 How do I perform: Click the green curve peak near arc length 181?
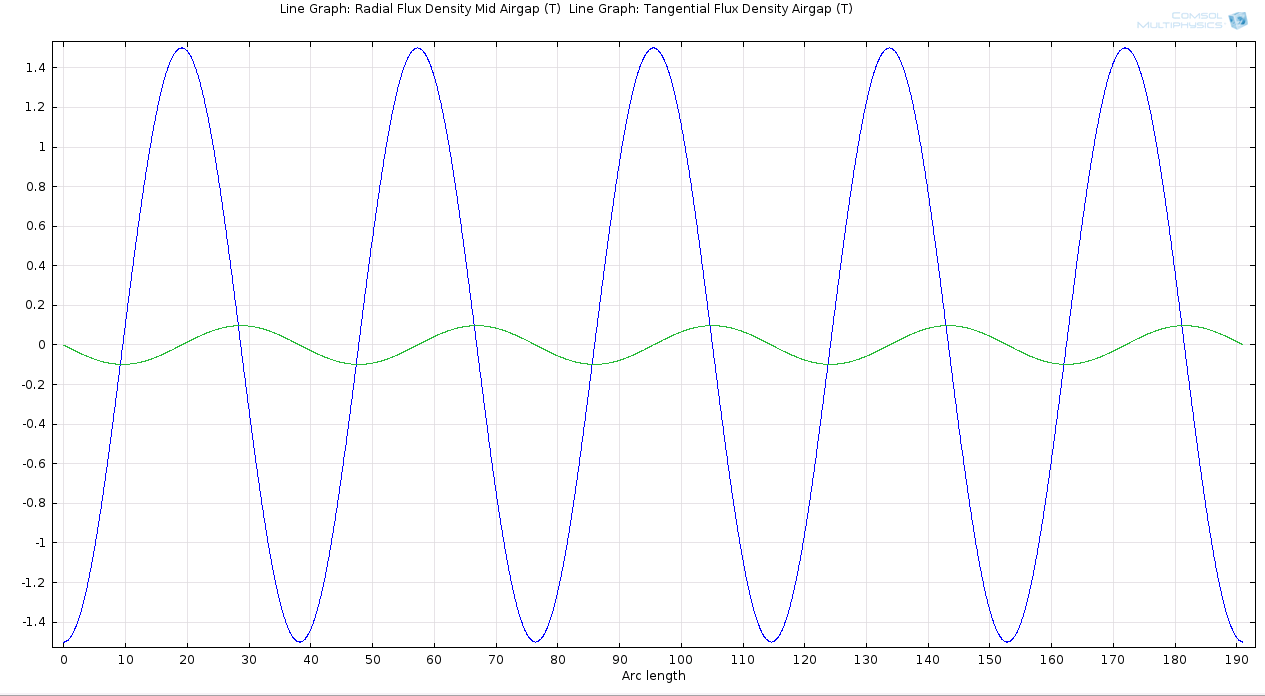[x=1183, y=325]
